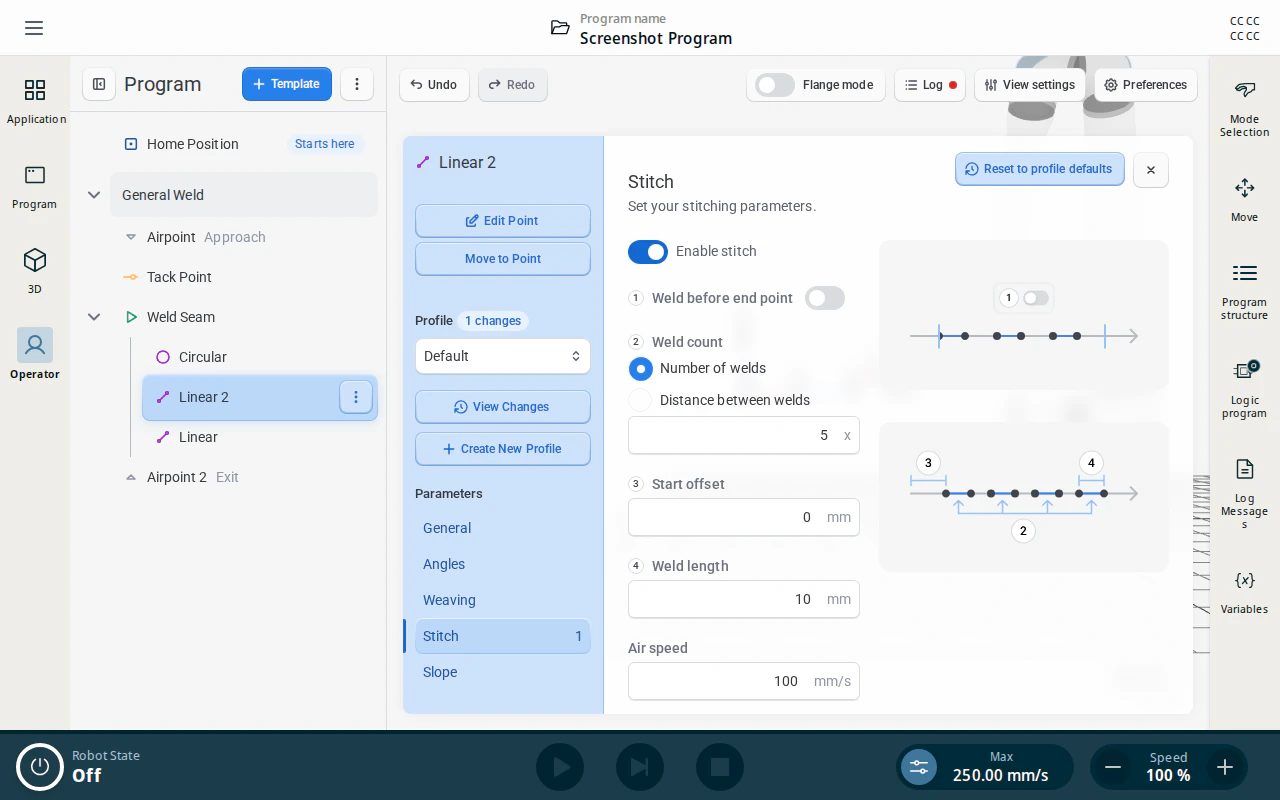Select Distance between welds radio button
The height and width of the screenshot is (800, 1280).
click(x=640, y=400)
